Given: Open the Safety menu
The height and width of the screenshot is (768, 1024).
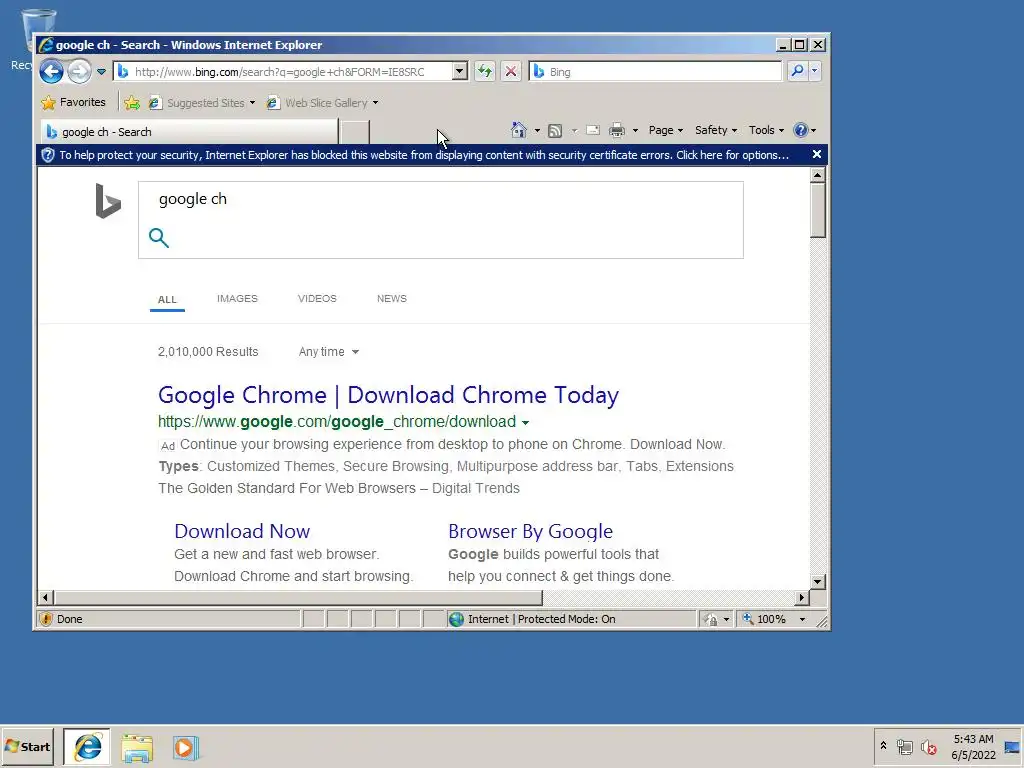Looking at the screenshot, I should [716, 130].
